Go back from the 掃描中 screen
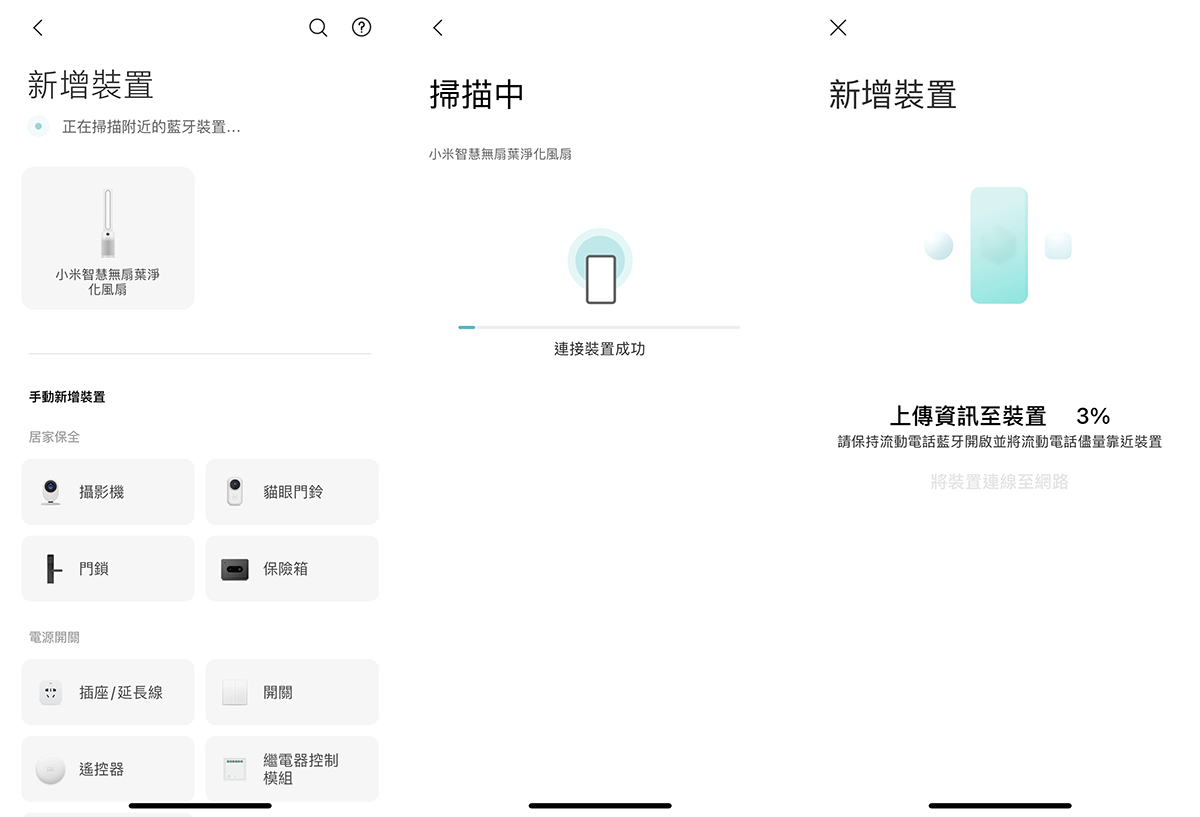 point(438,28)
